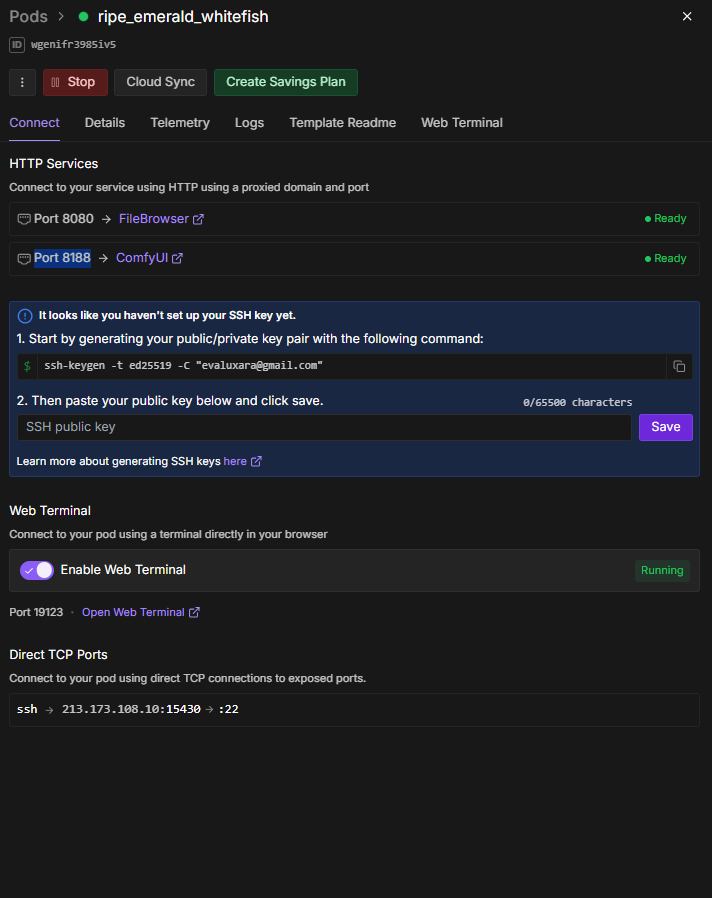The height and width of the screenshot is (898, 712).
Task: Open the ComfyUI service link
Action: pos(142,258)
